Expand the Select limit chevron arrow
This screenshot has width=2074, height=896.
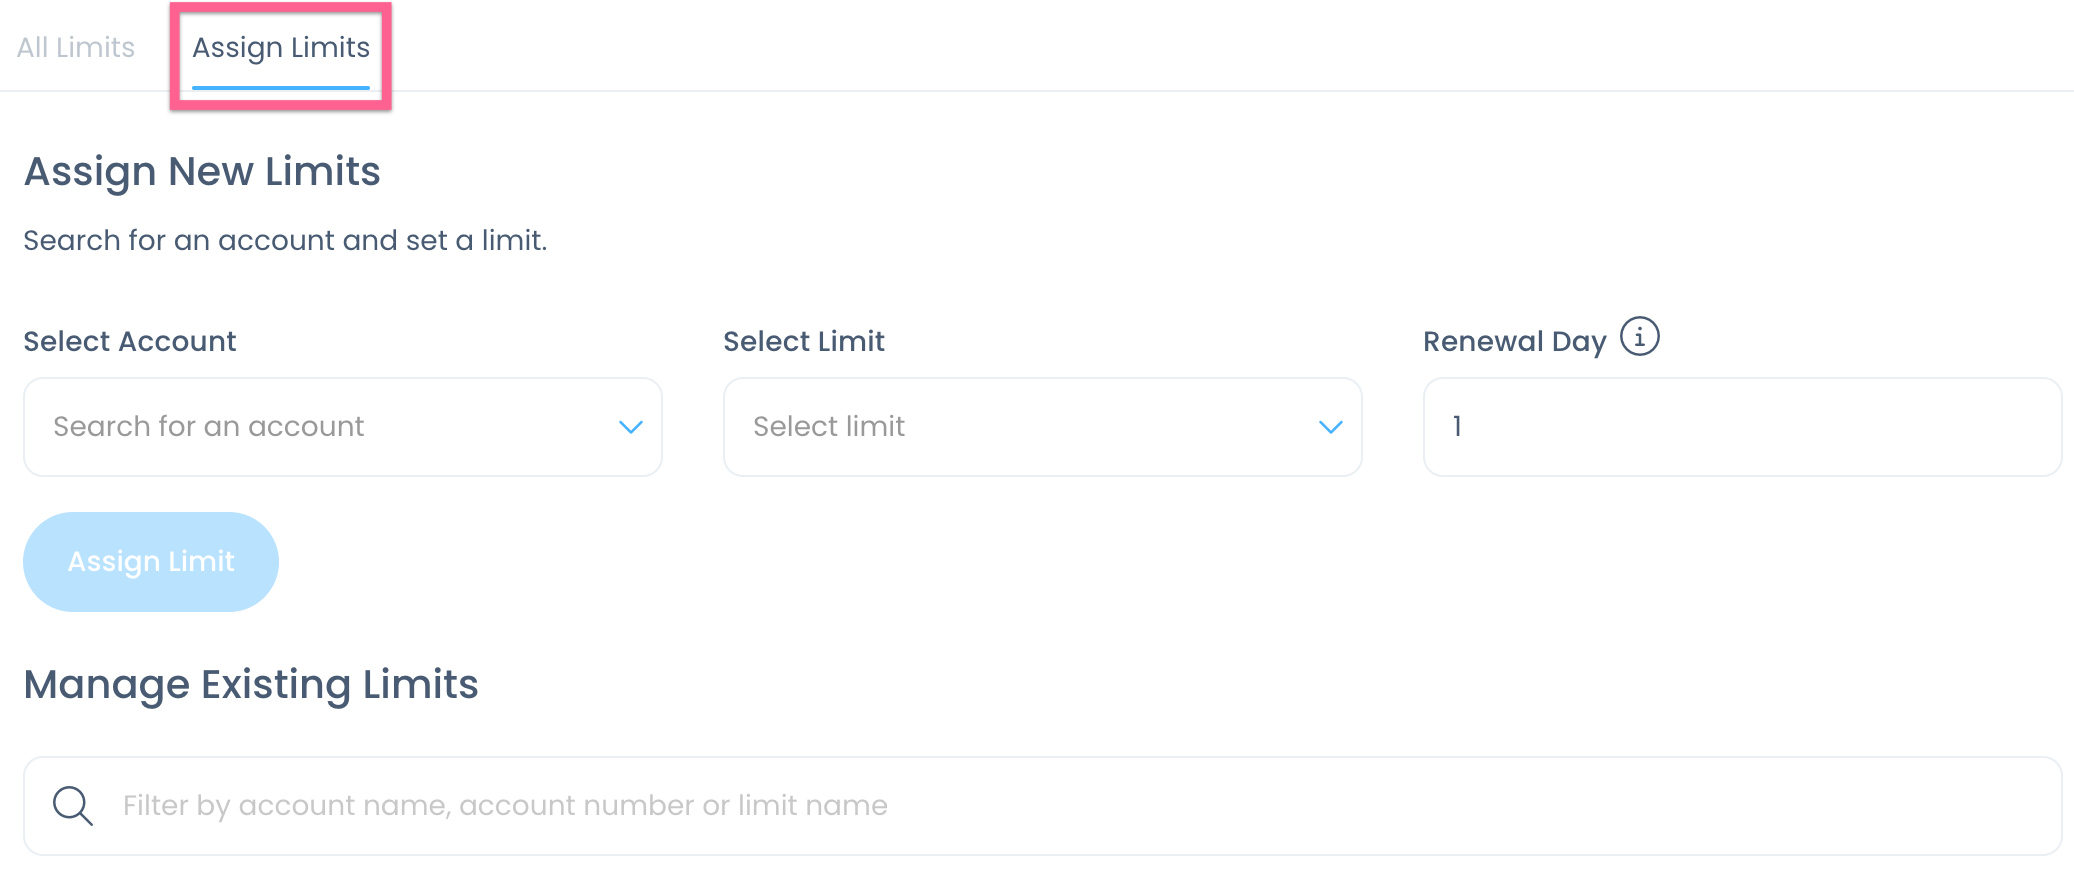click(1330, 427)
